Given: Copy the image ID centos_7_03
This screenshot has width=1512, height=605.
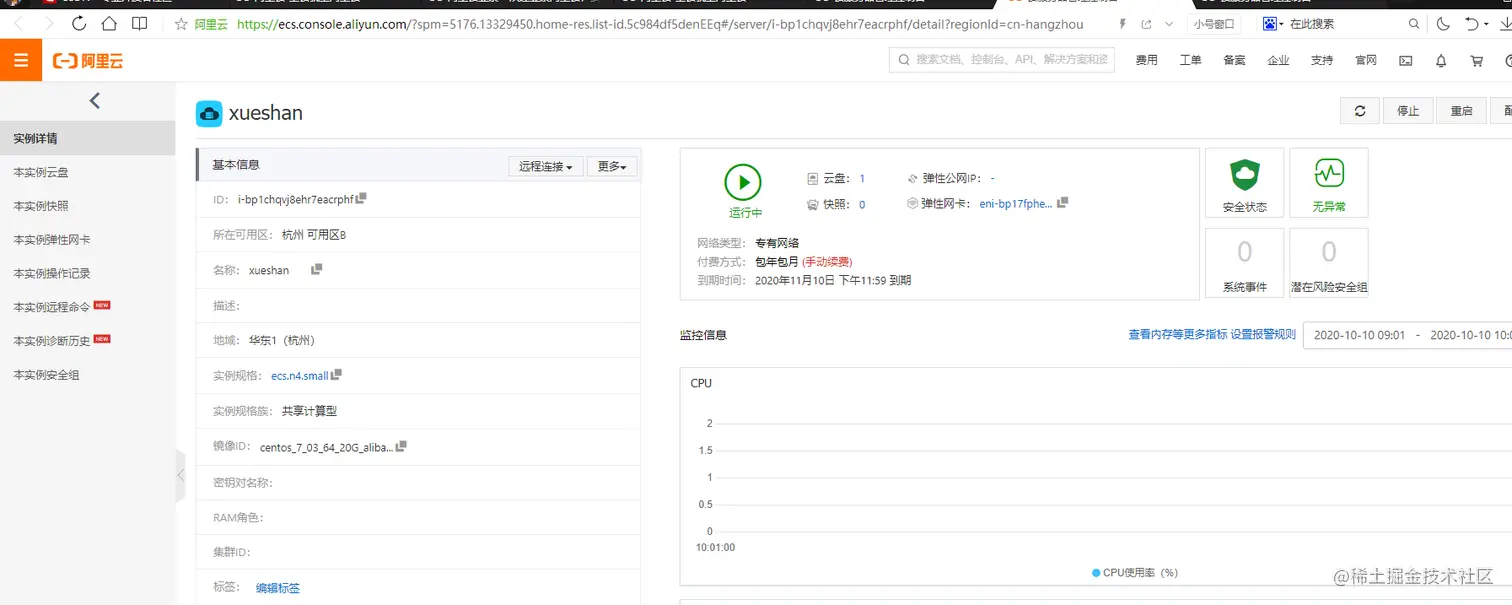Looking at the screenshot, I should tap(402, 446).
